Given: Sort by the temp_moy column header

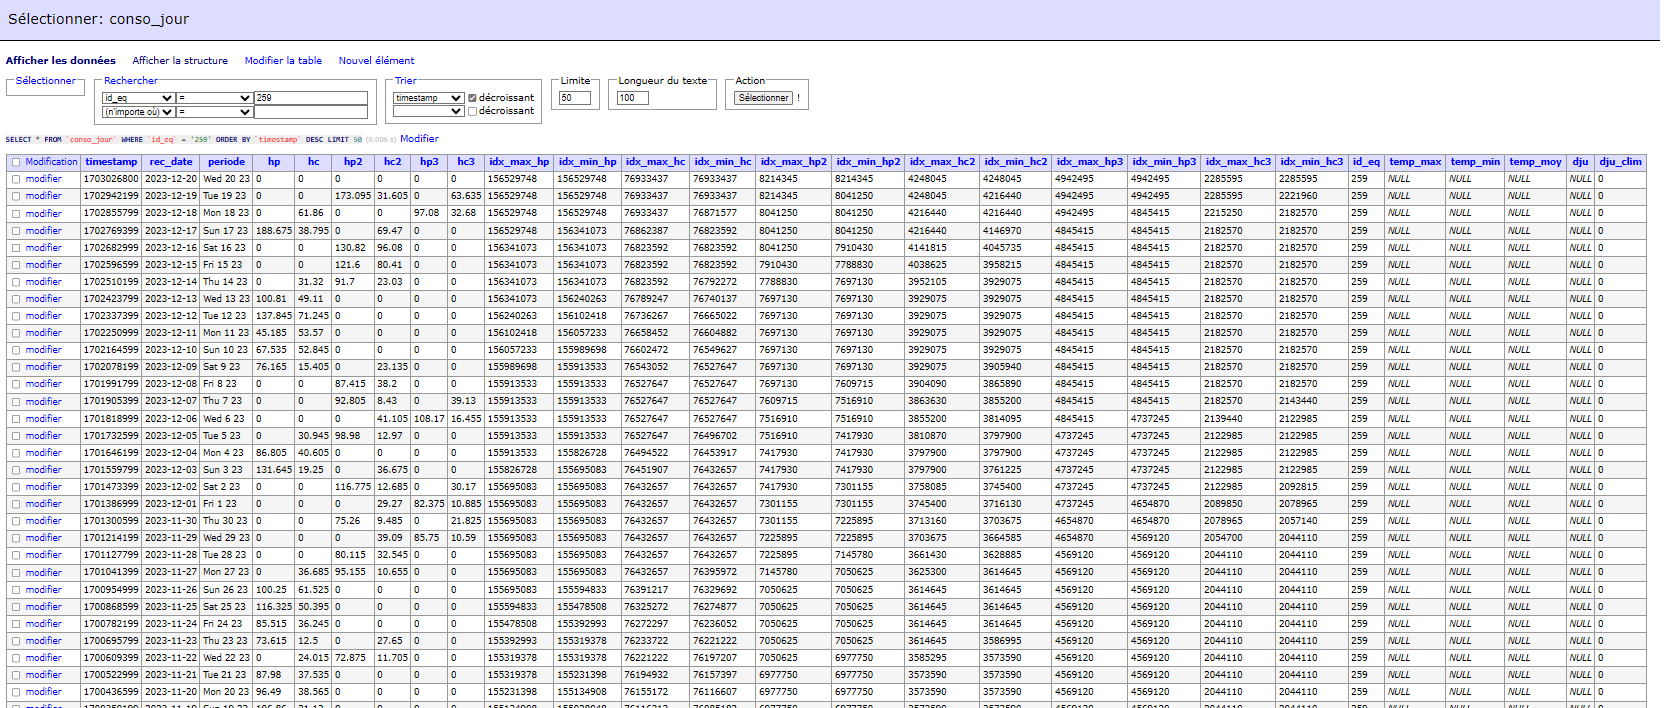Looking at the screenshot, I should [1535, 162].
